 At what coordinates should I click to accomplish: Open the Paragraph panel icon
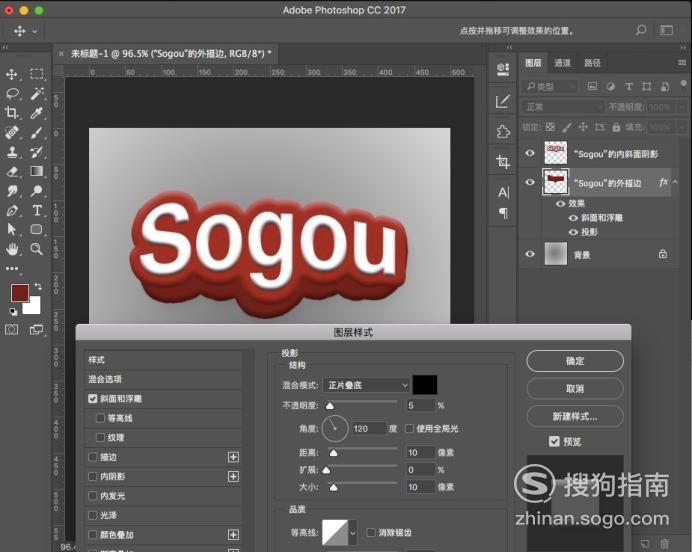[x=503, y=213]
